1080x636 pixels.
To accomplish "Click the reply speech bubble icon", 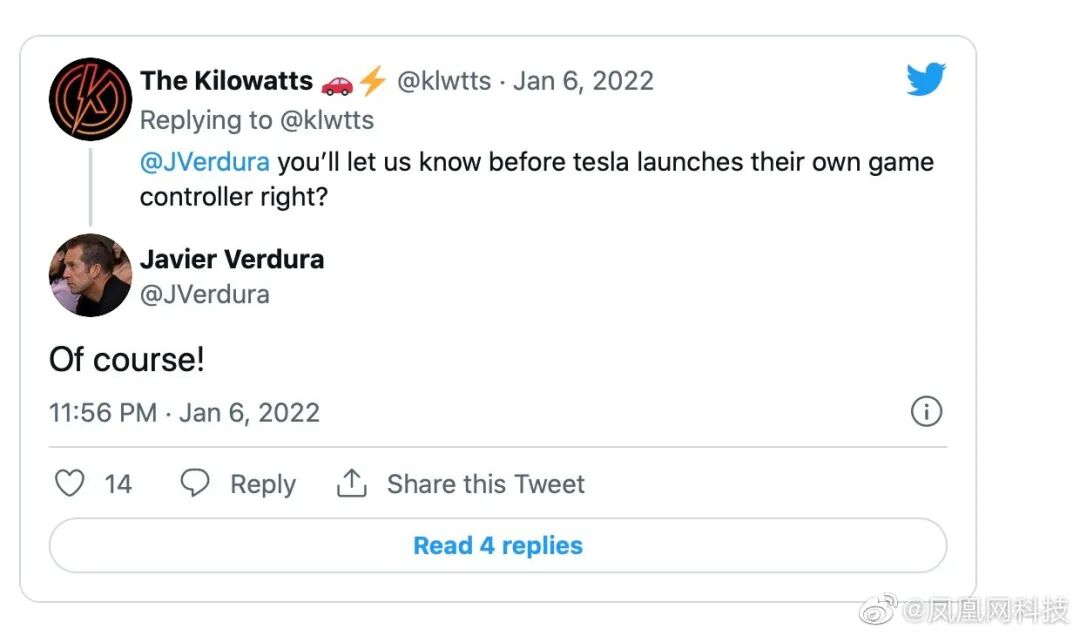I will [195, 484].
